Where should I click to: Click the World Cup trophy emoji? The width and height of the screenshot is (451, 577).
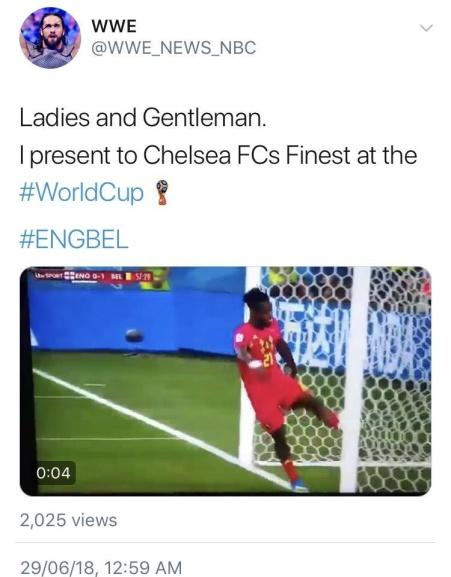[162, 192]
